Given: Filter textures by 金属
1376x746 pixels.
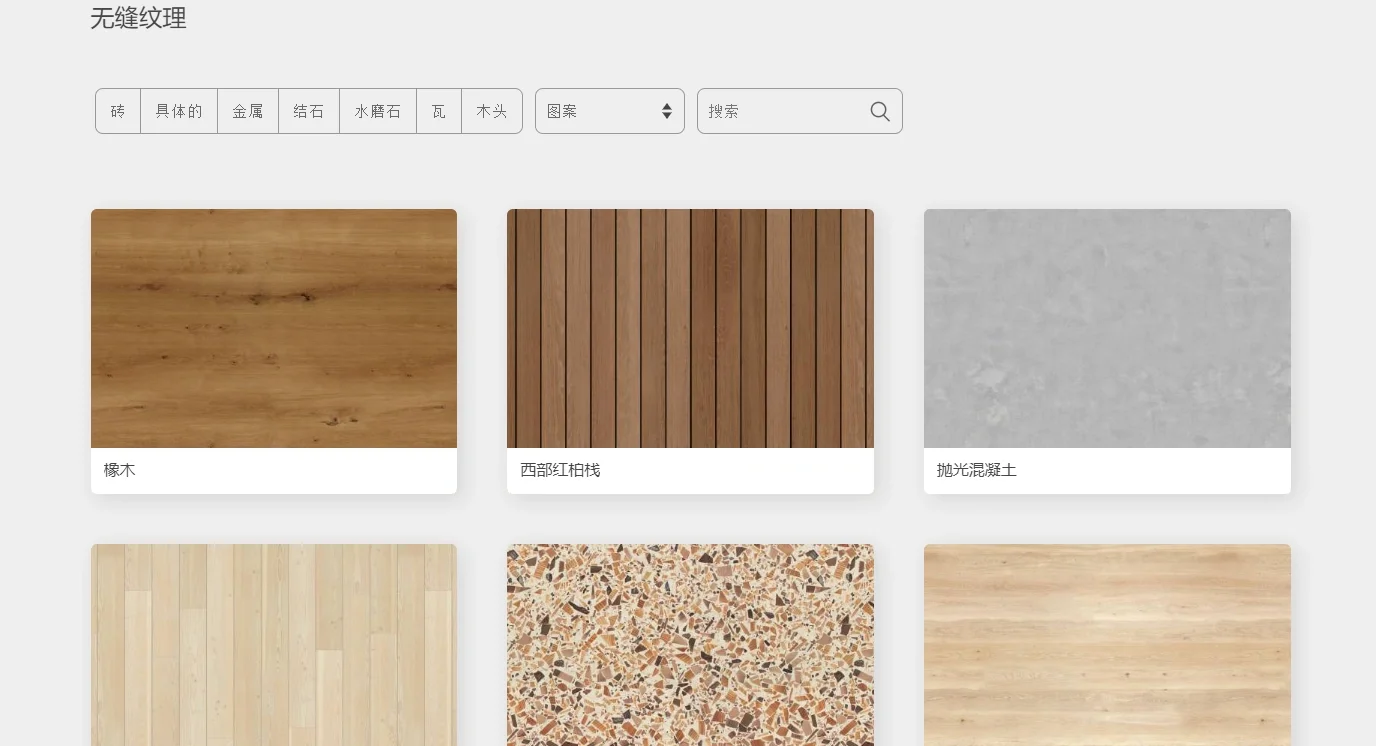Looking at the screenshot, I should pyautogui.click(x=248, y=111).
